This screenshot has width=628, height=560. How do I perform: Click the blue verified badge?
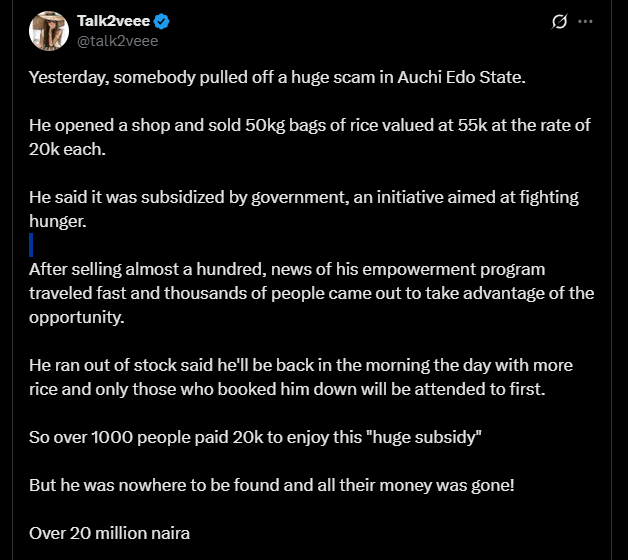(x=162, y=21)
